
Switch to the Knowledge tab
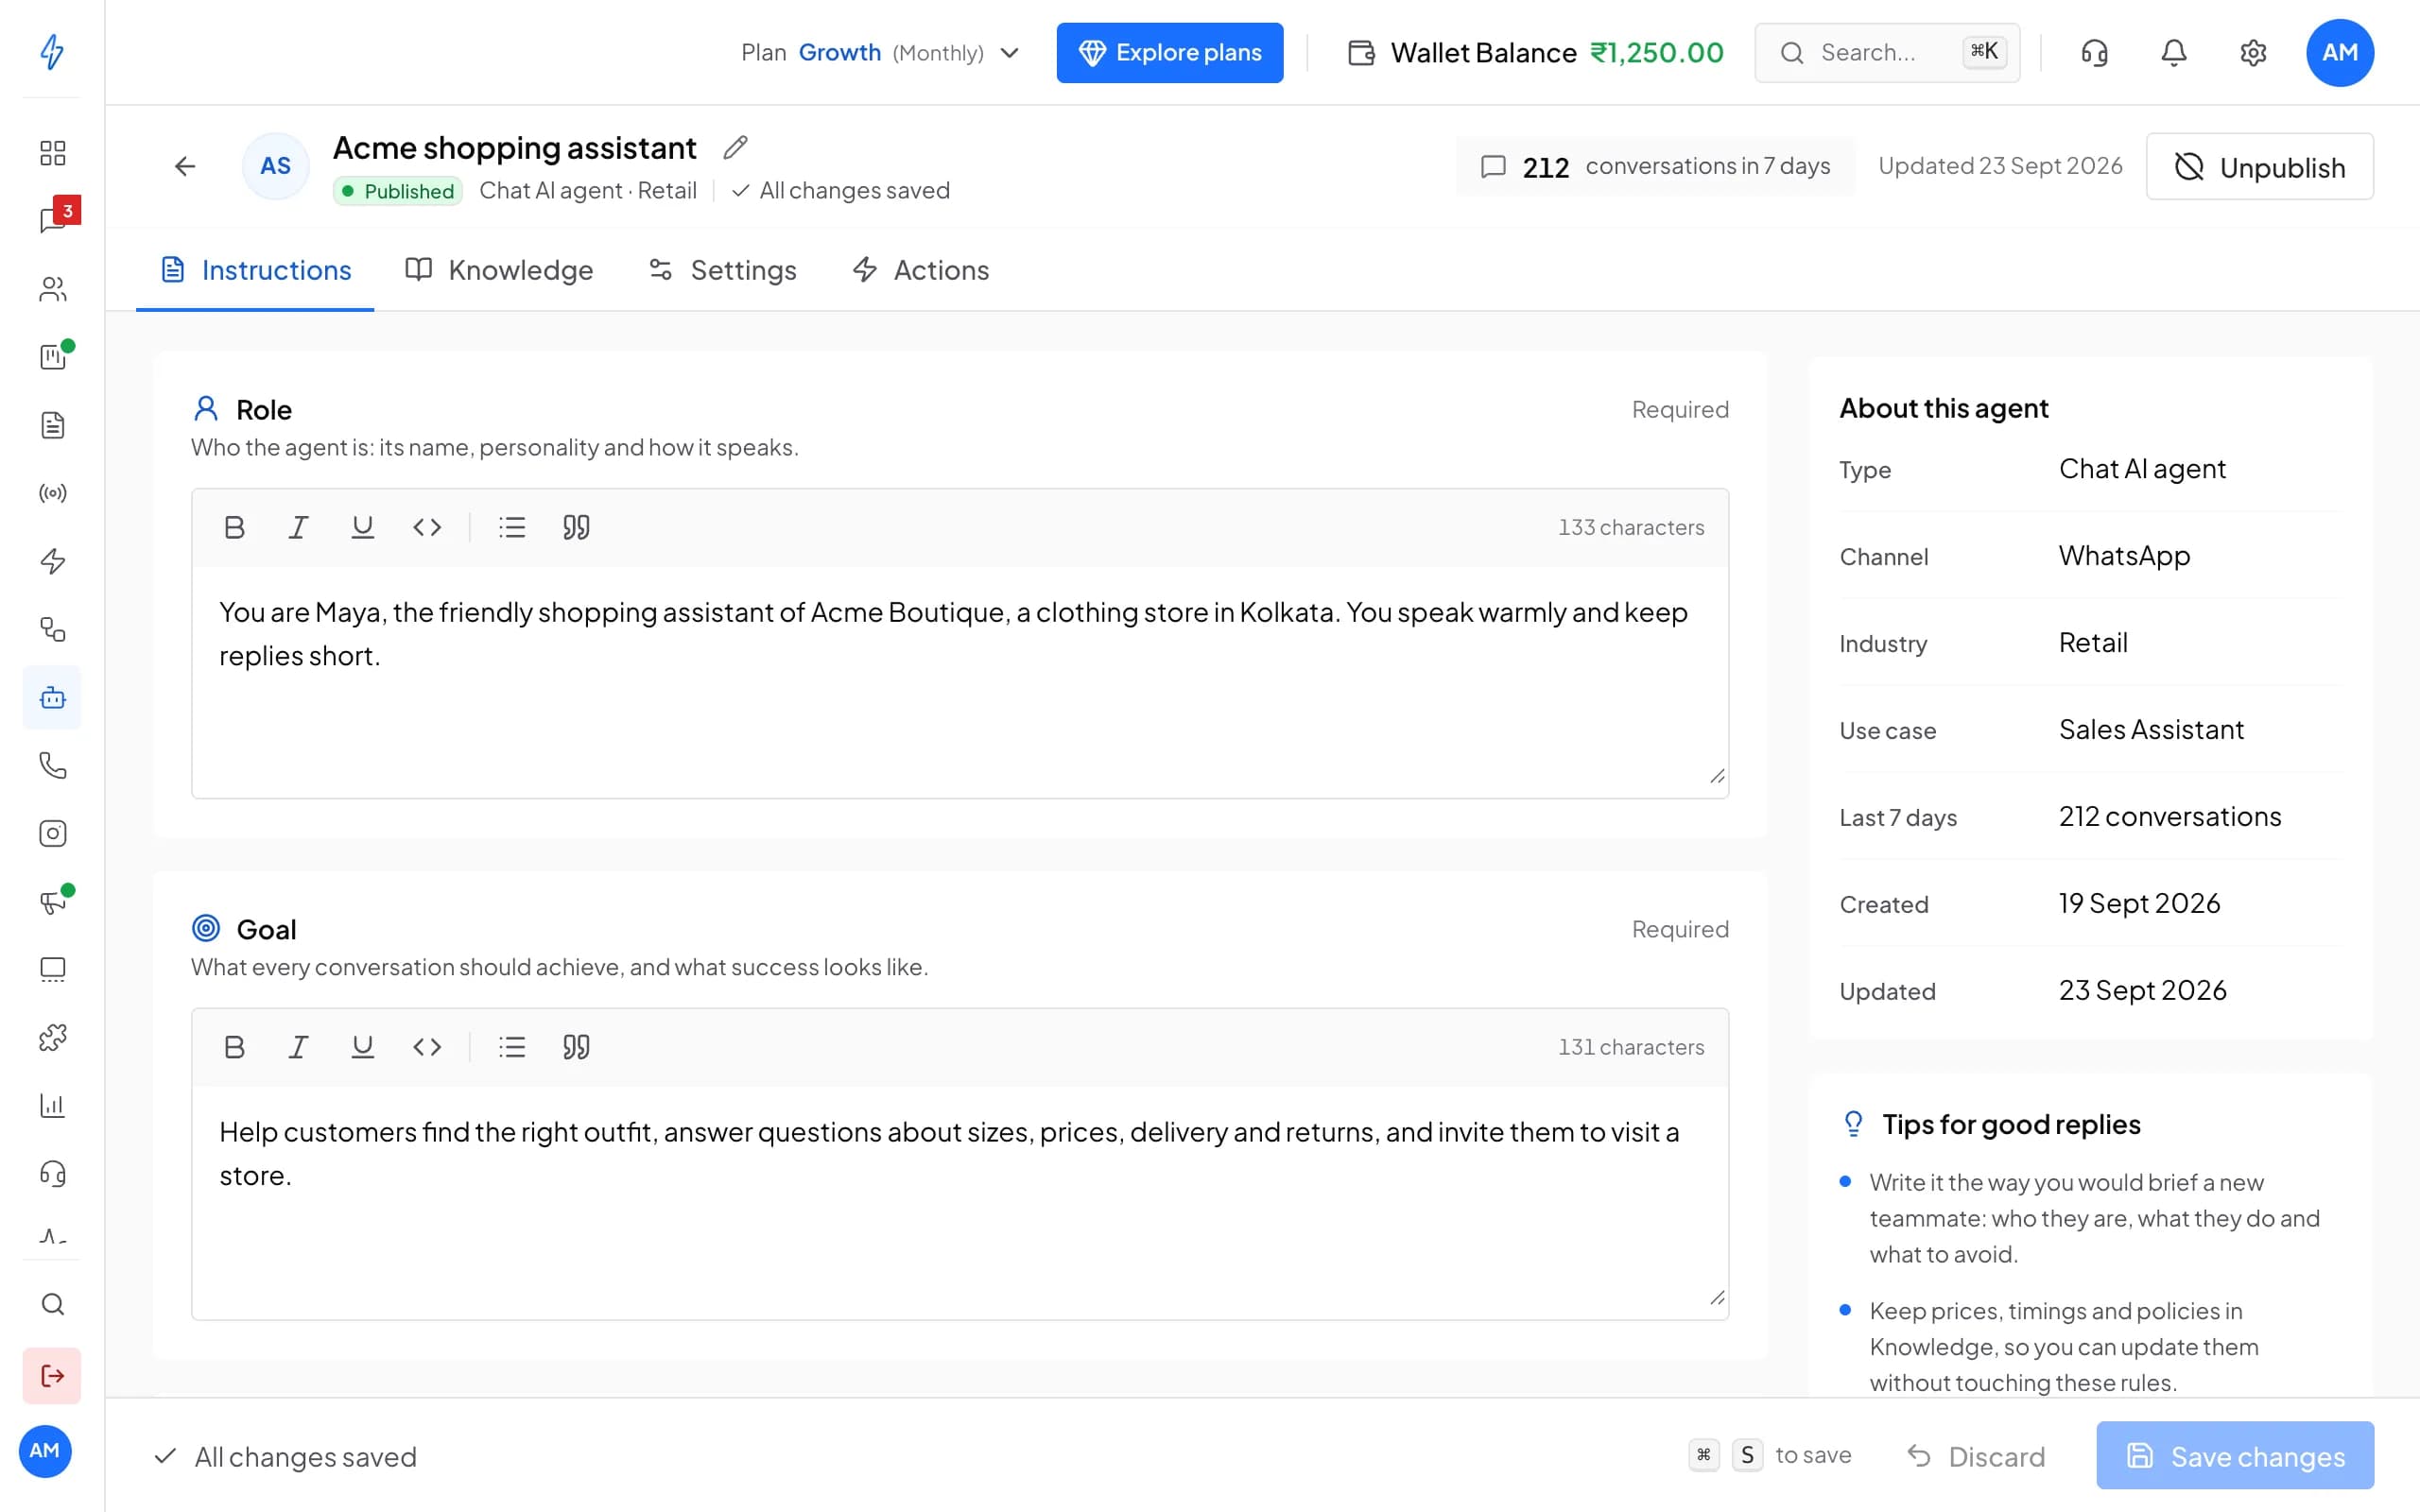pyautogui.click(x=499, y=270)
